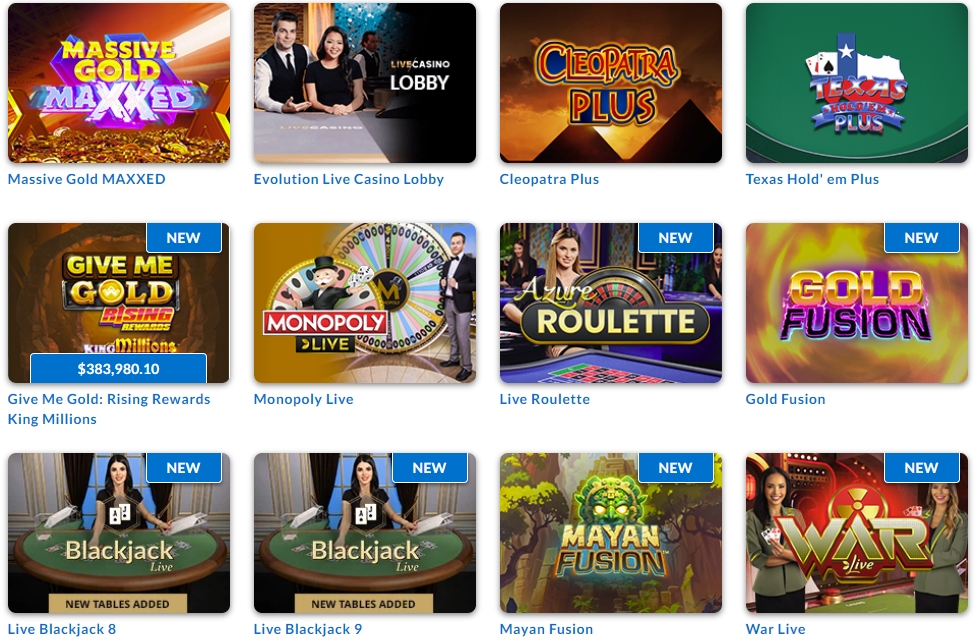Launch the Azure Roulette game tile
This screenshot has width=975, height=643.
611,303
